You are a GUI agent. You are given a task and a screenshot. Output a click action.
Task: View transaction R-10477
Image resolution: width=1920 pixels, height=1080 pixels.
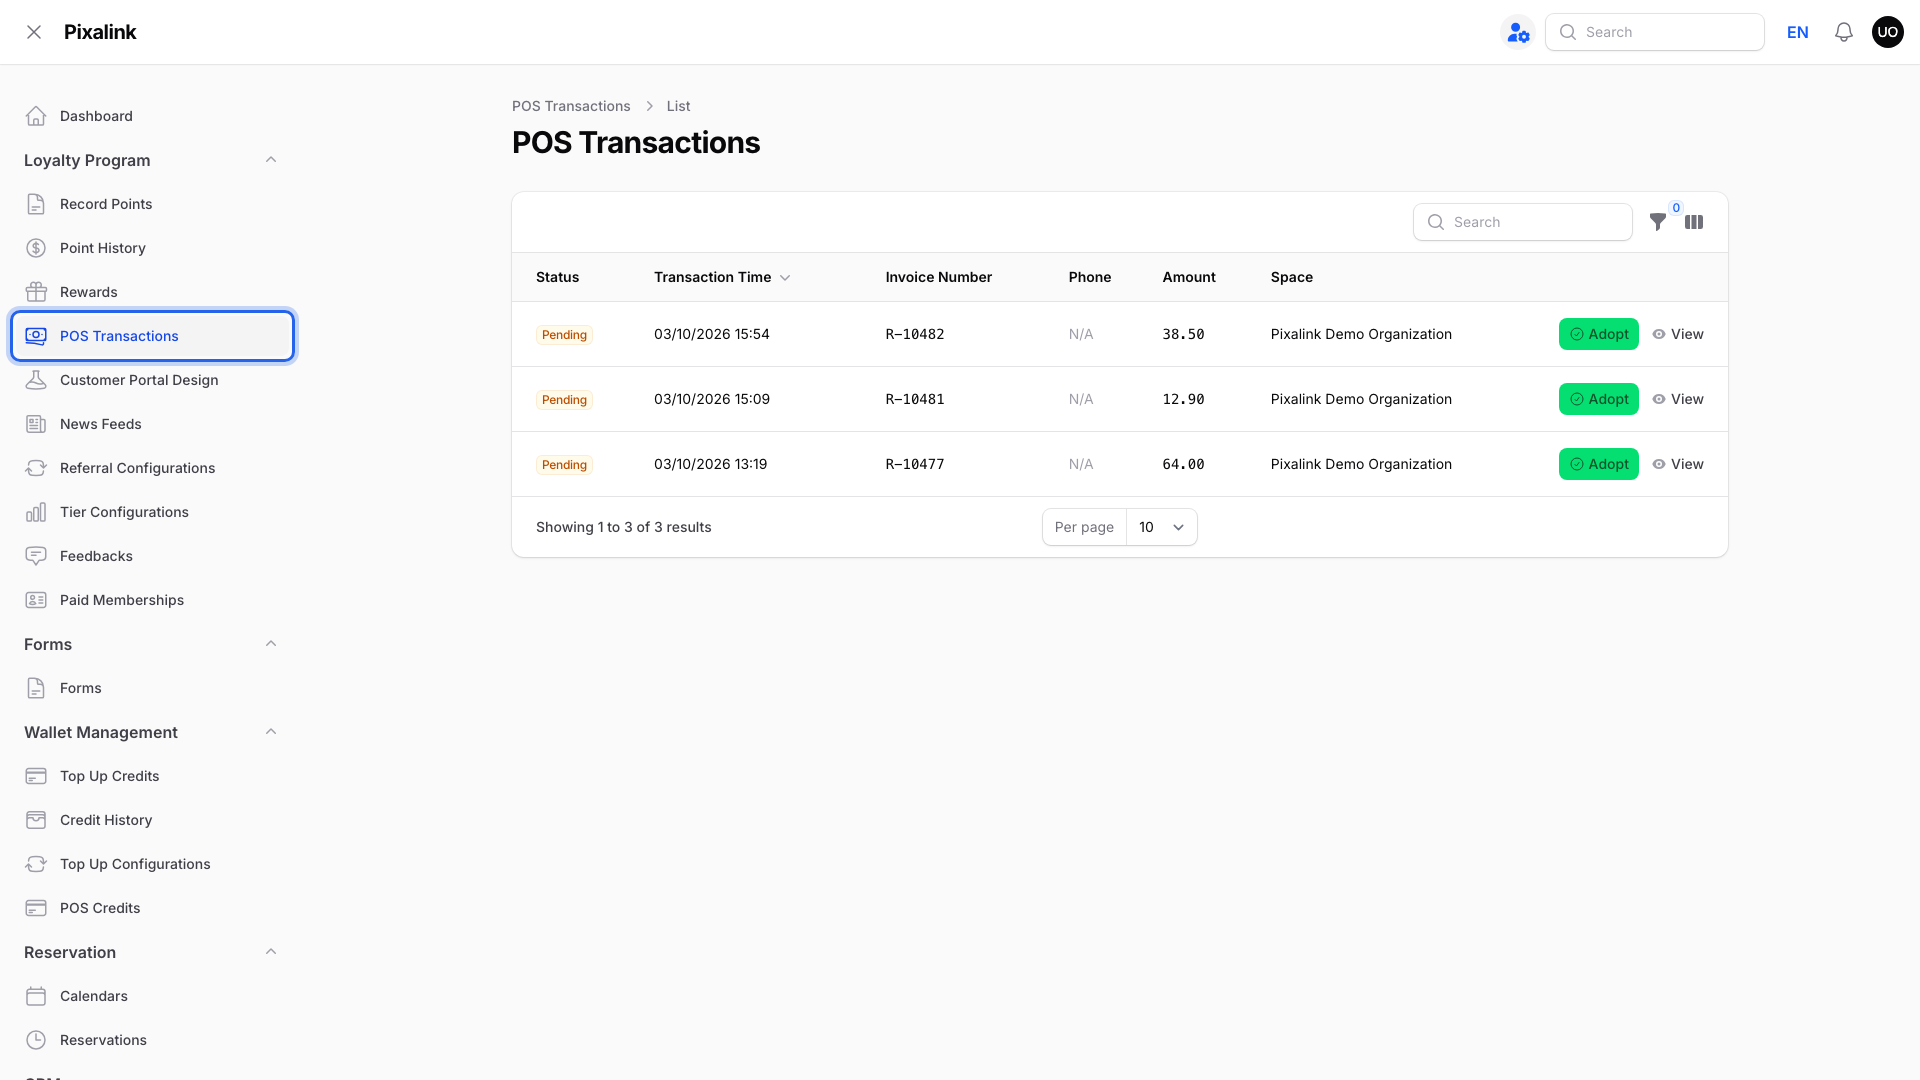click(x=1678, y=464)
